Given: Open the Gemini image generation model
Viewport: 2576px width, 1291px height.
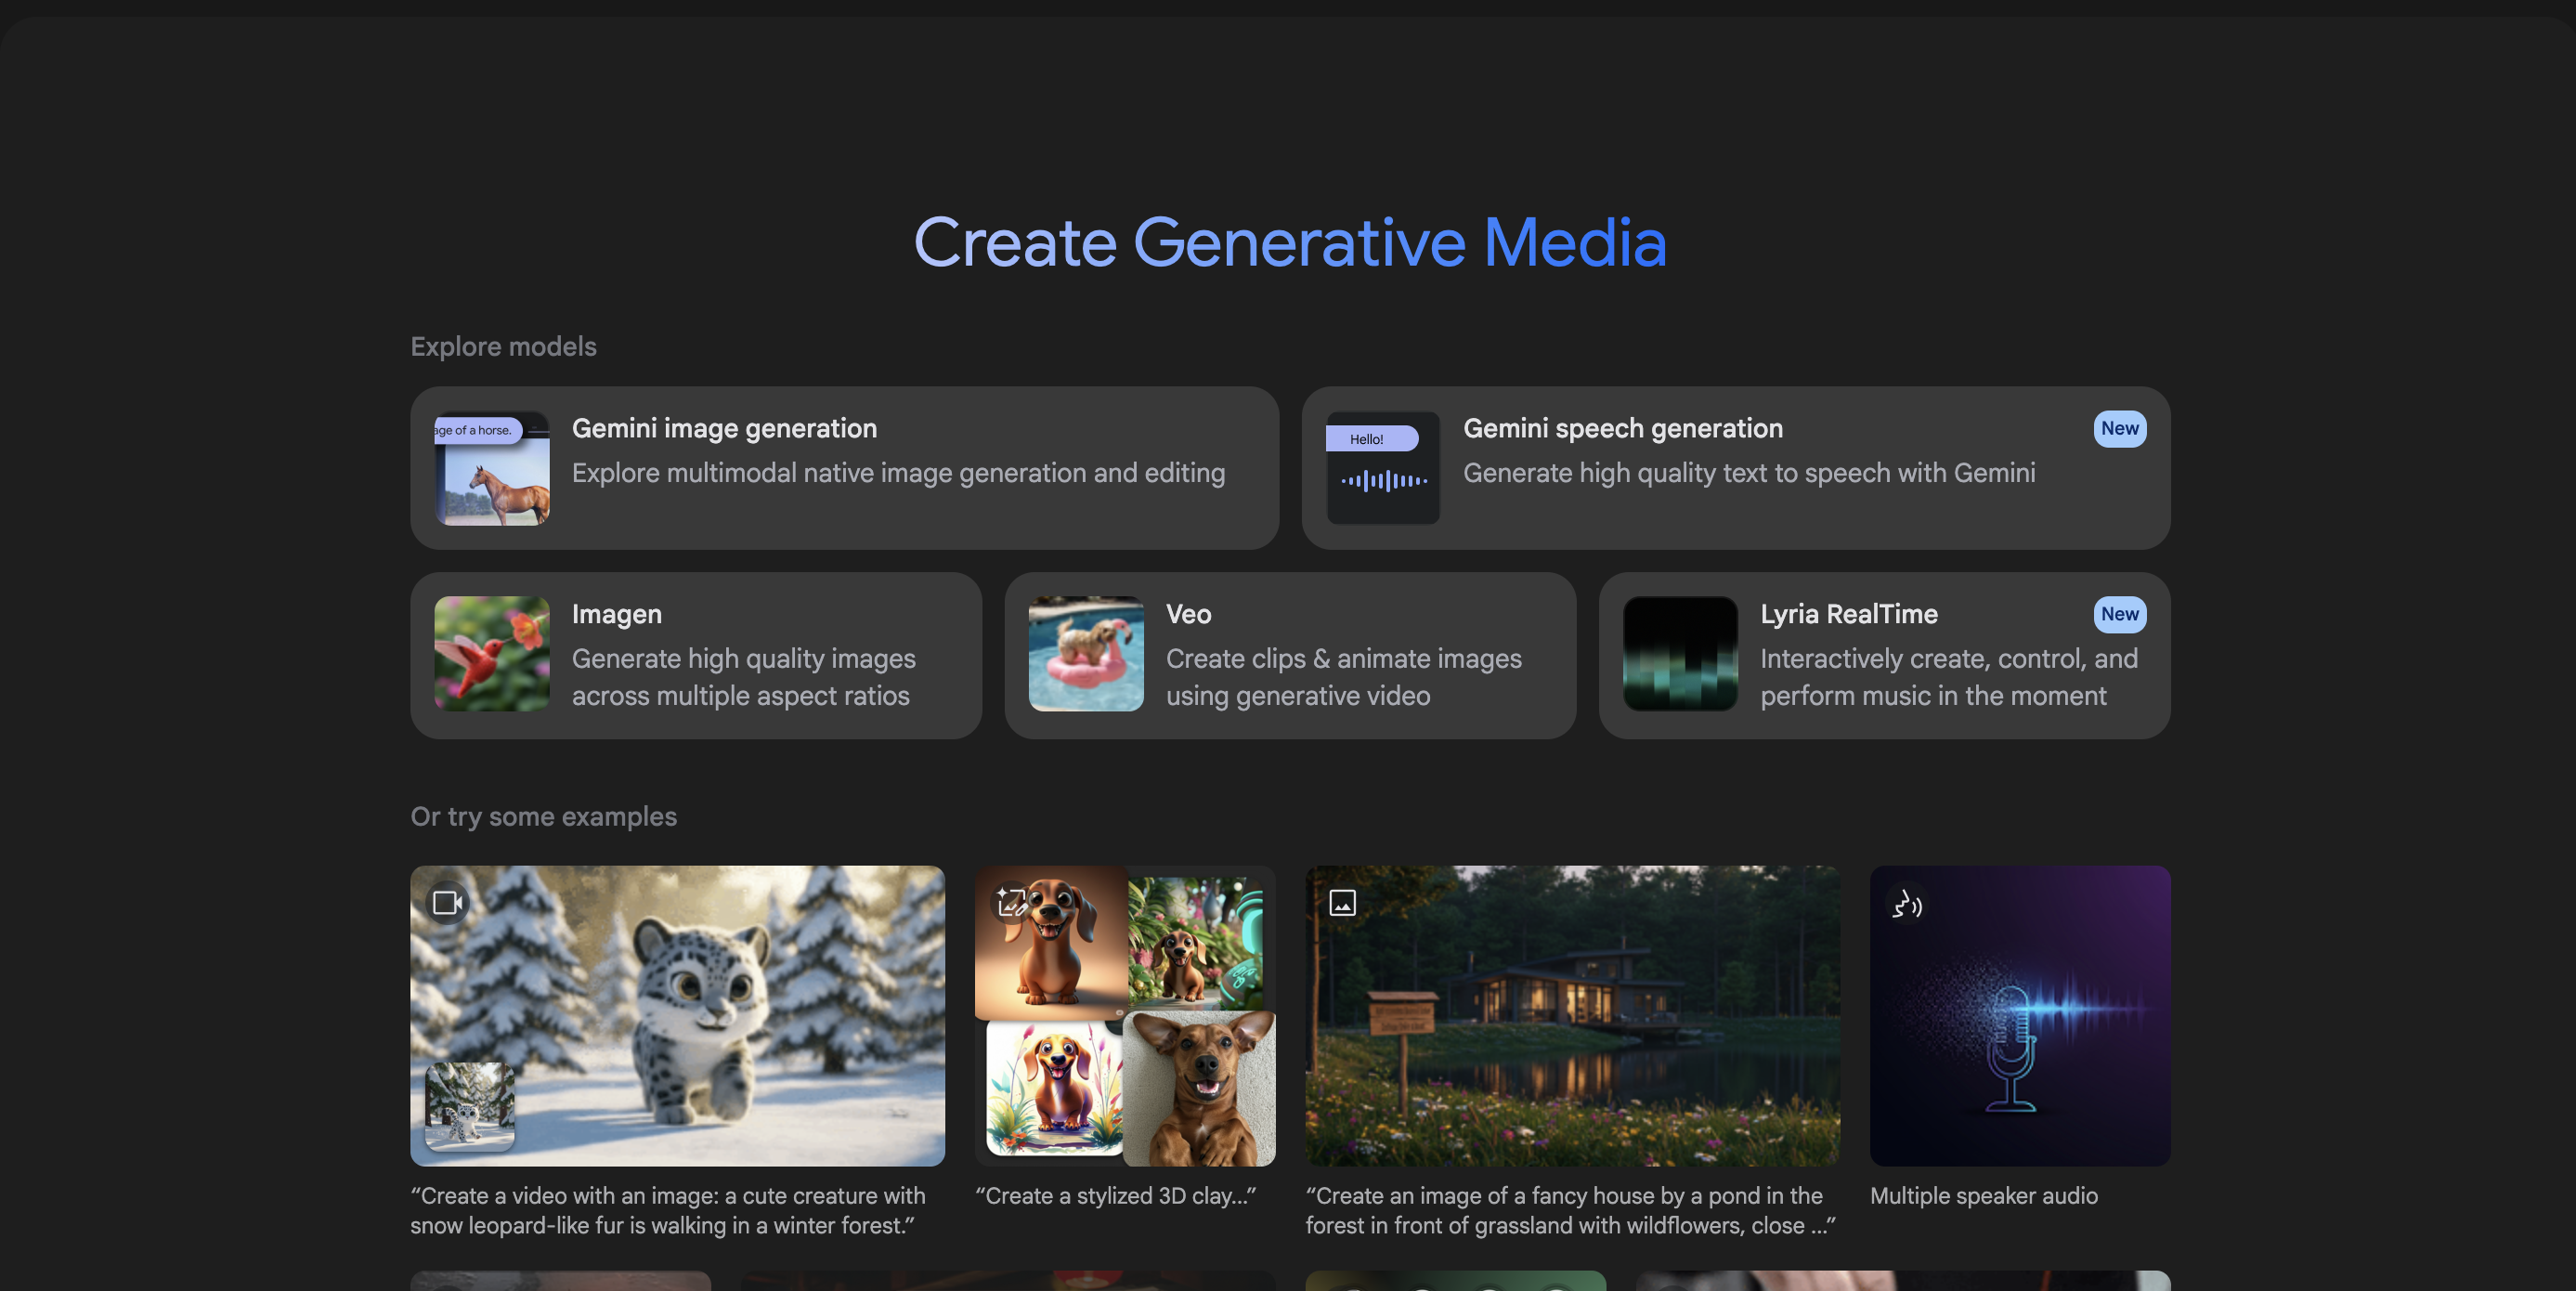Looking at the screenshot, I should 846,468.
